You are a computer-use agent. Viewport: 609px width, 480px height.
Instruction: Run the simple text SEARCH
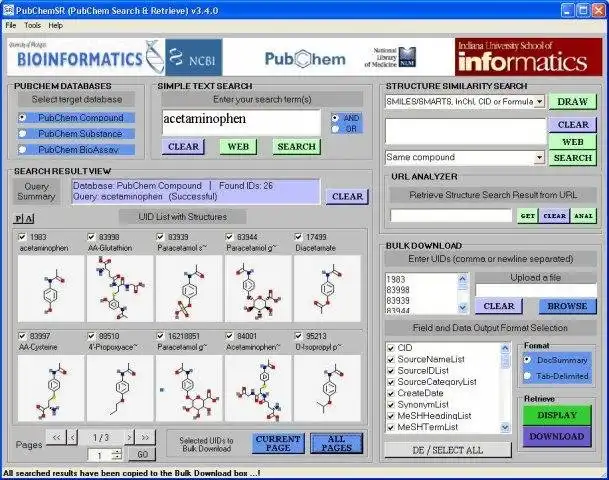point(297,147)
